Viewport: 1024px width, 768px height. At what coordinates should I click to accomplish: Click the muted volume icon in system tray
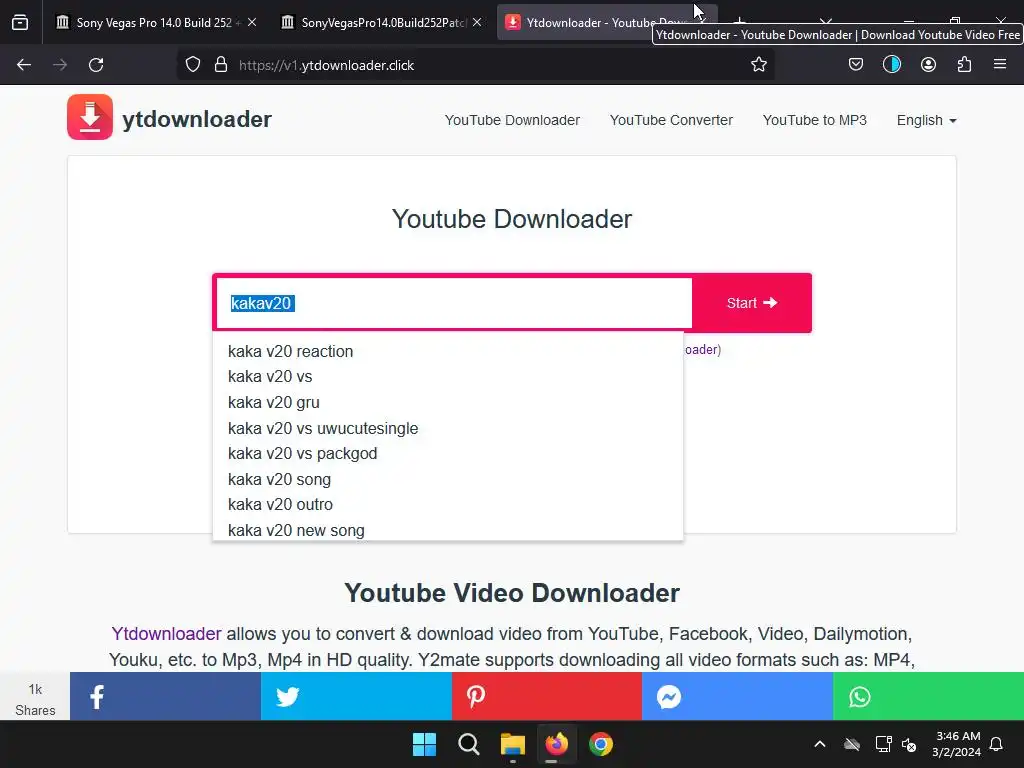click(x=908, y=744)
